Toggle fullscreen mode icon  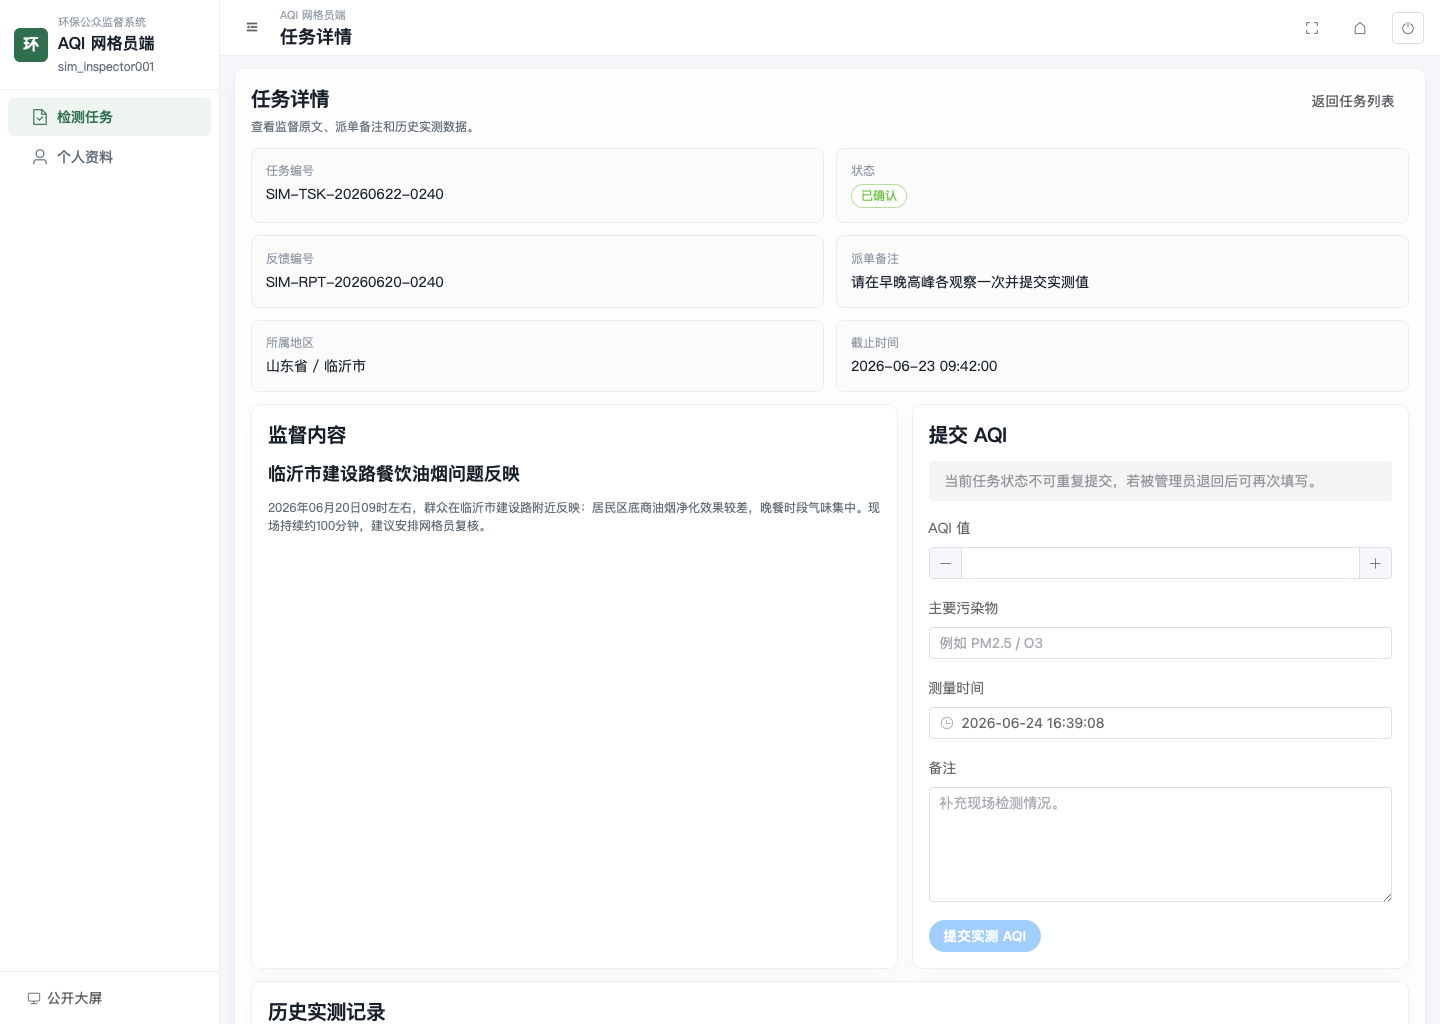click(x=1312, y=28)
